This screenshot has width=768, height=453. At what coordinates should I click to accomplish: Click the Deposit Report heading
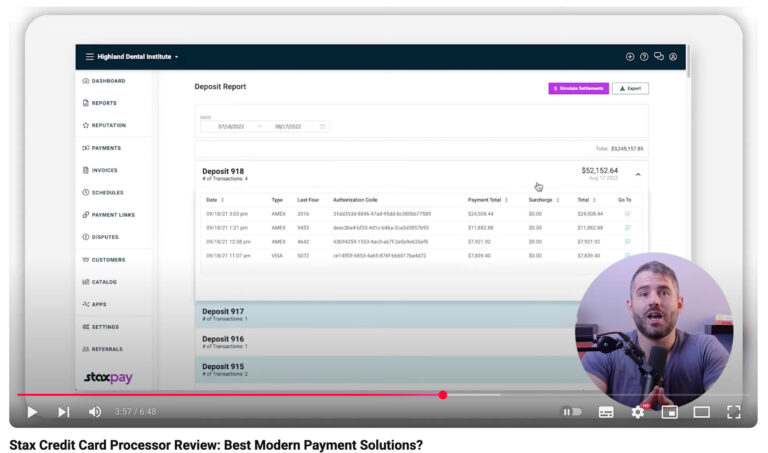click(x=220, y=87)
